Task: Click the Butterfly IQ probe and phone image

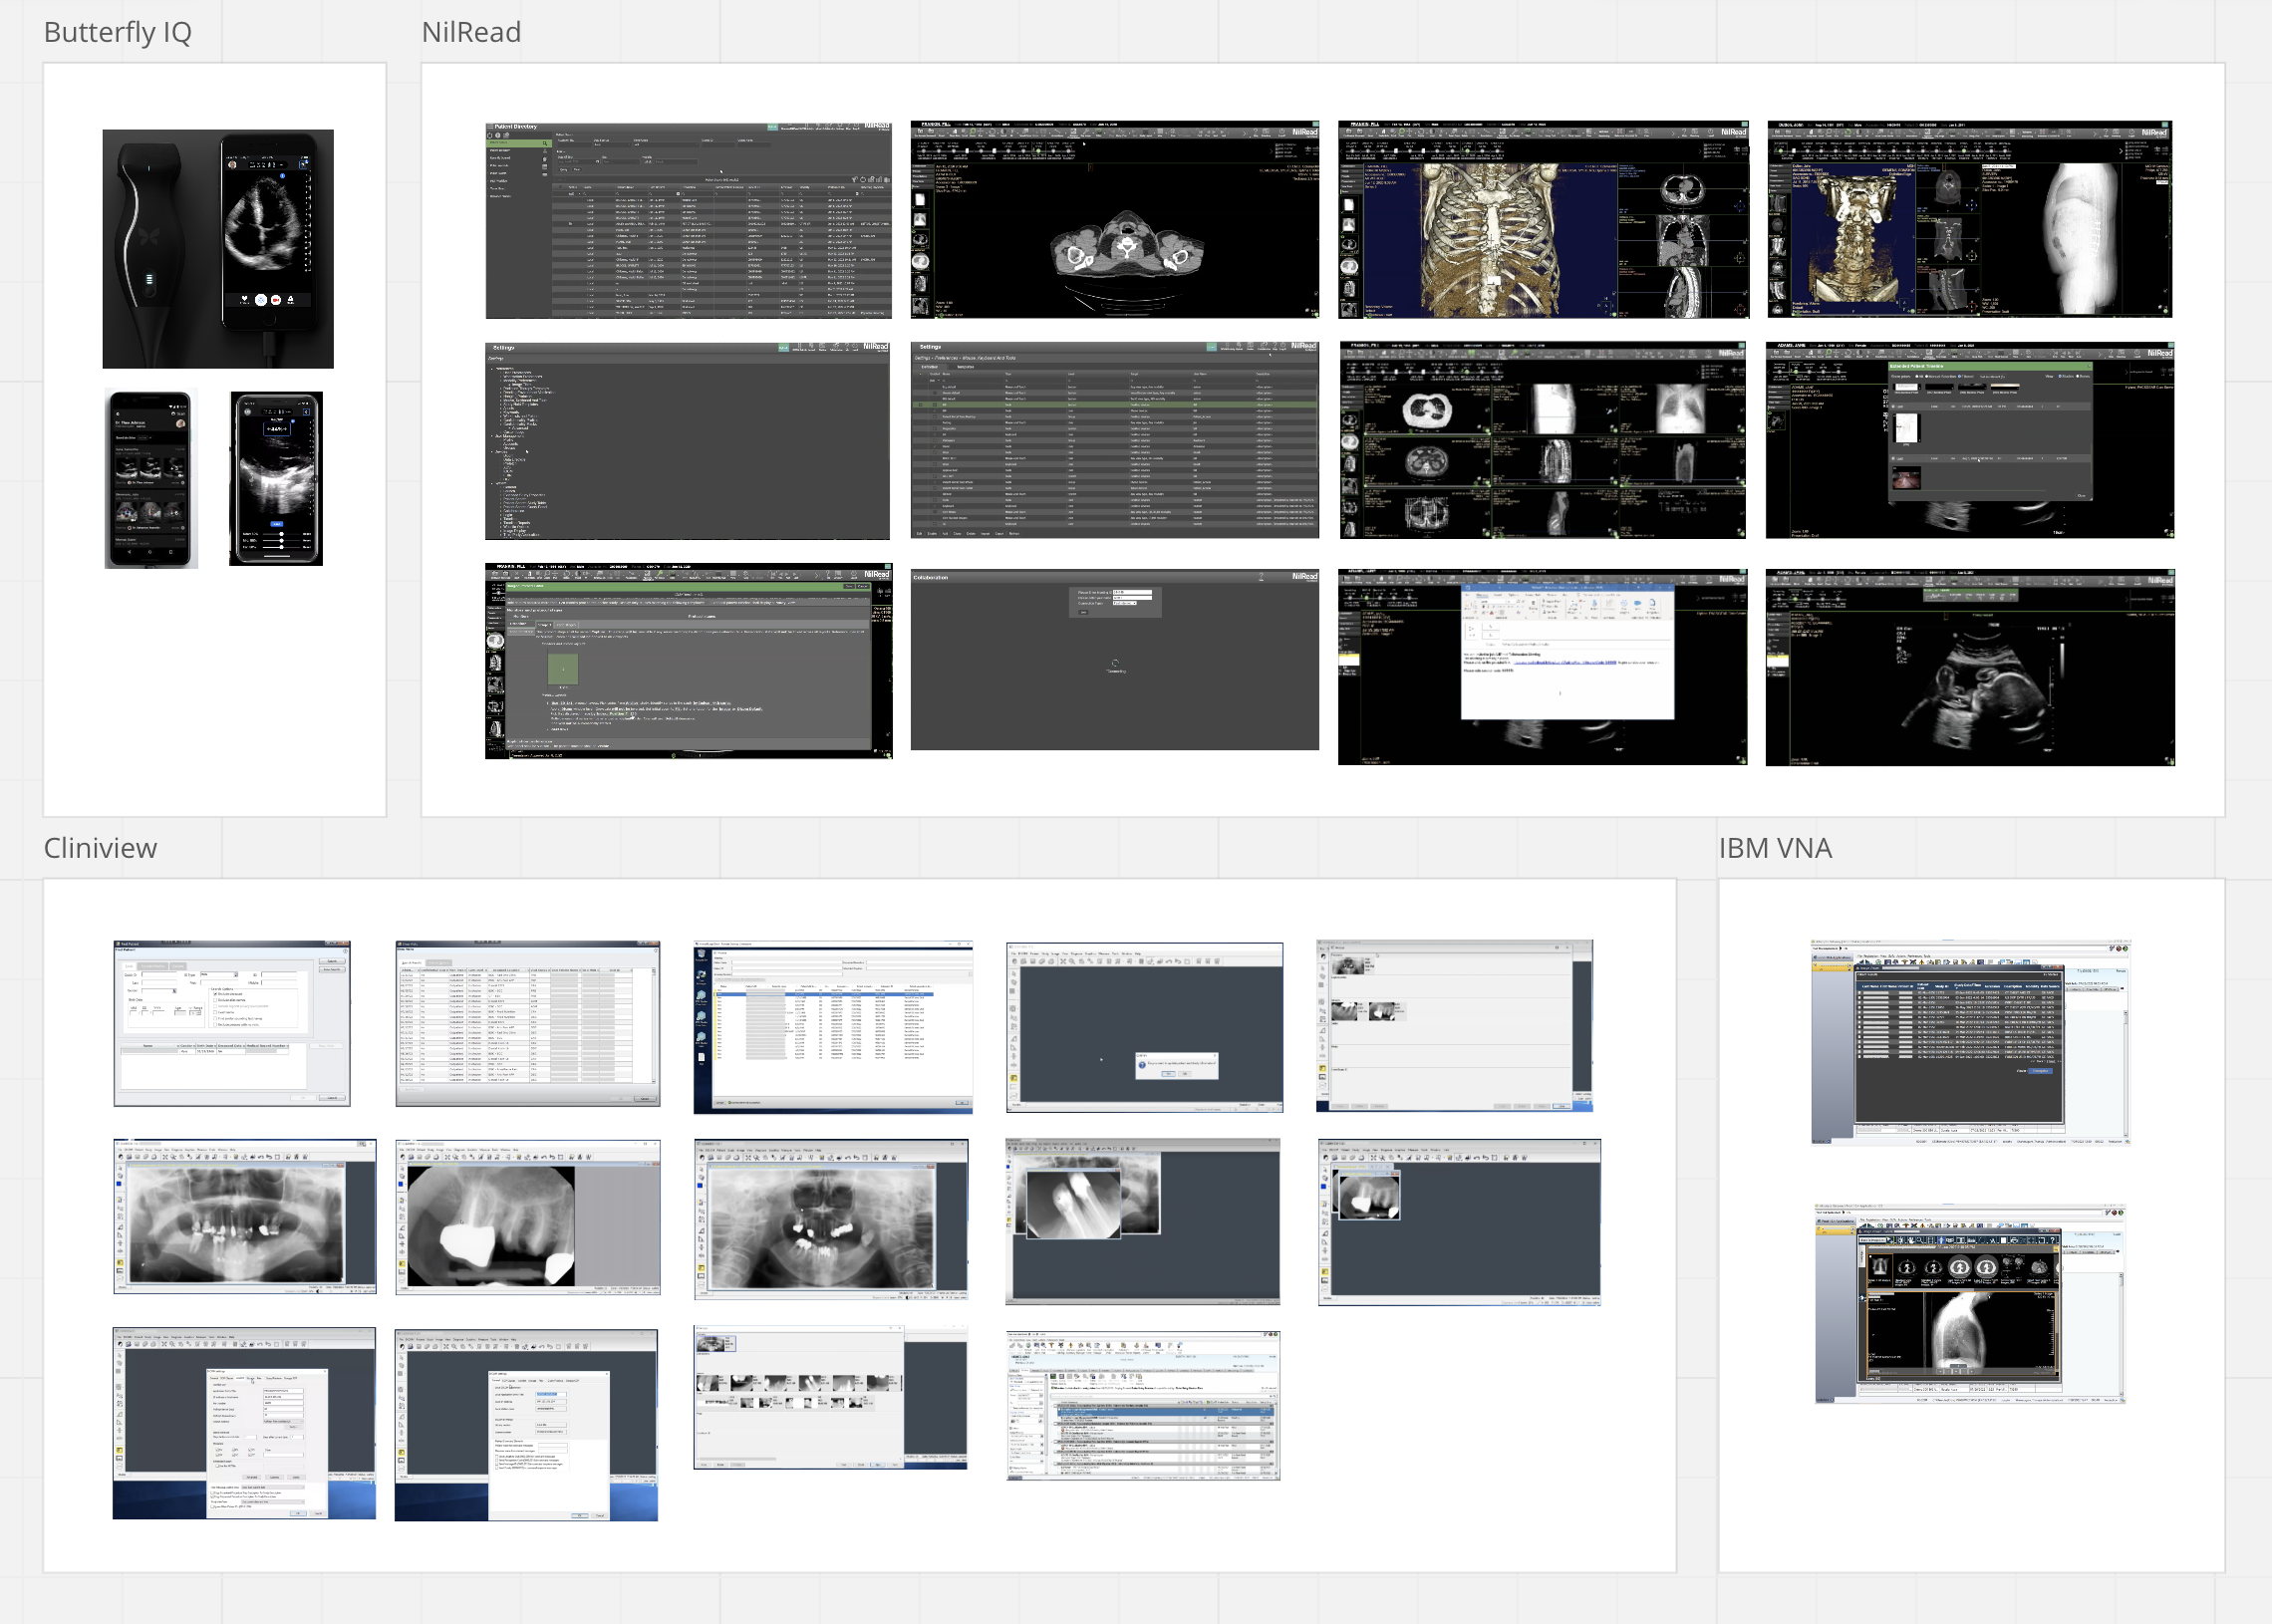Action: [218, 249]
